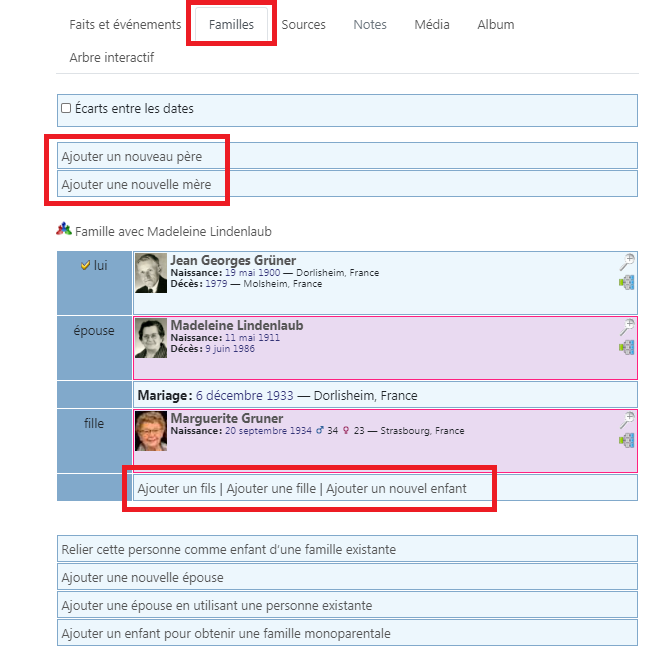Viewport: 658px width, 656px height.
Task: Enable the Écarts entre les dates checkbox
Action: 66,108
